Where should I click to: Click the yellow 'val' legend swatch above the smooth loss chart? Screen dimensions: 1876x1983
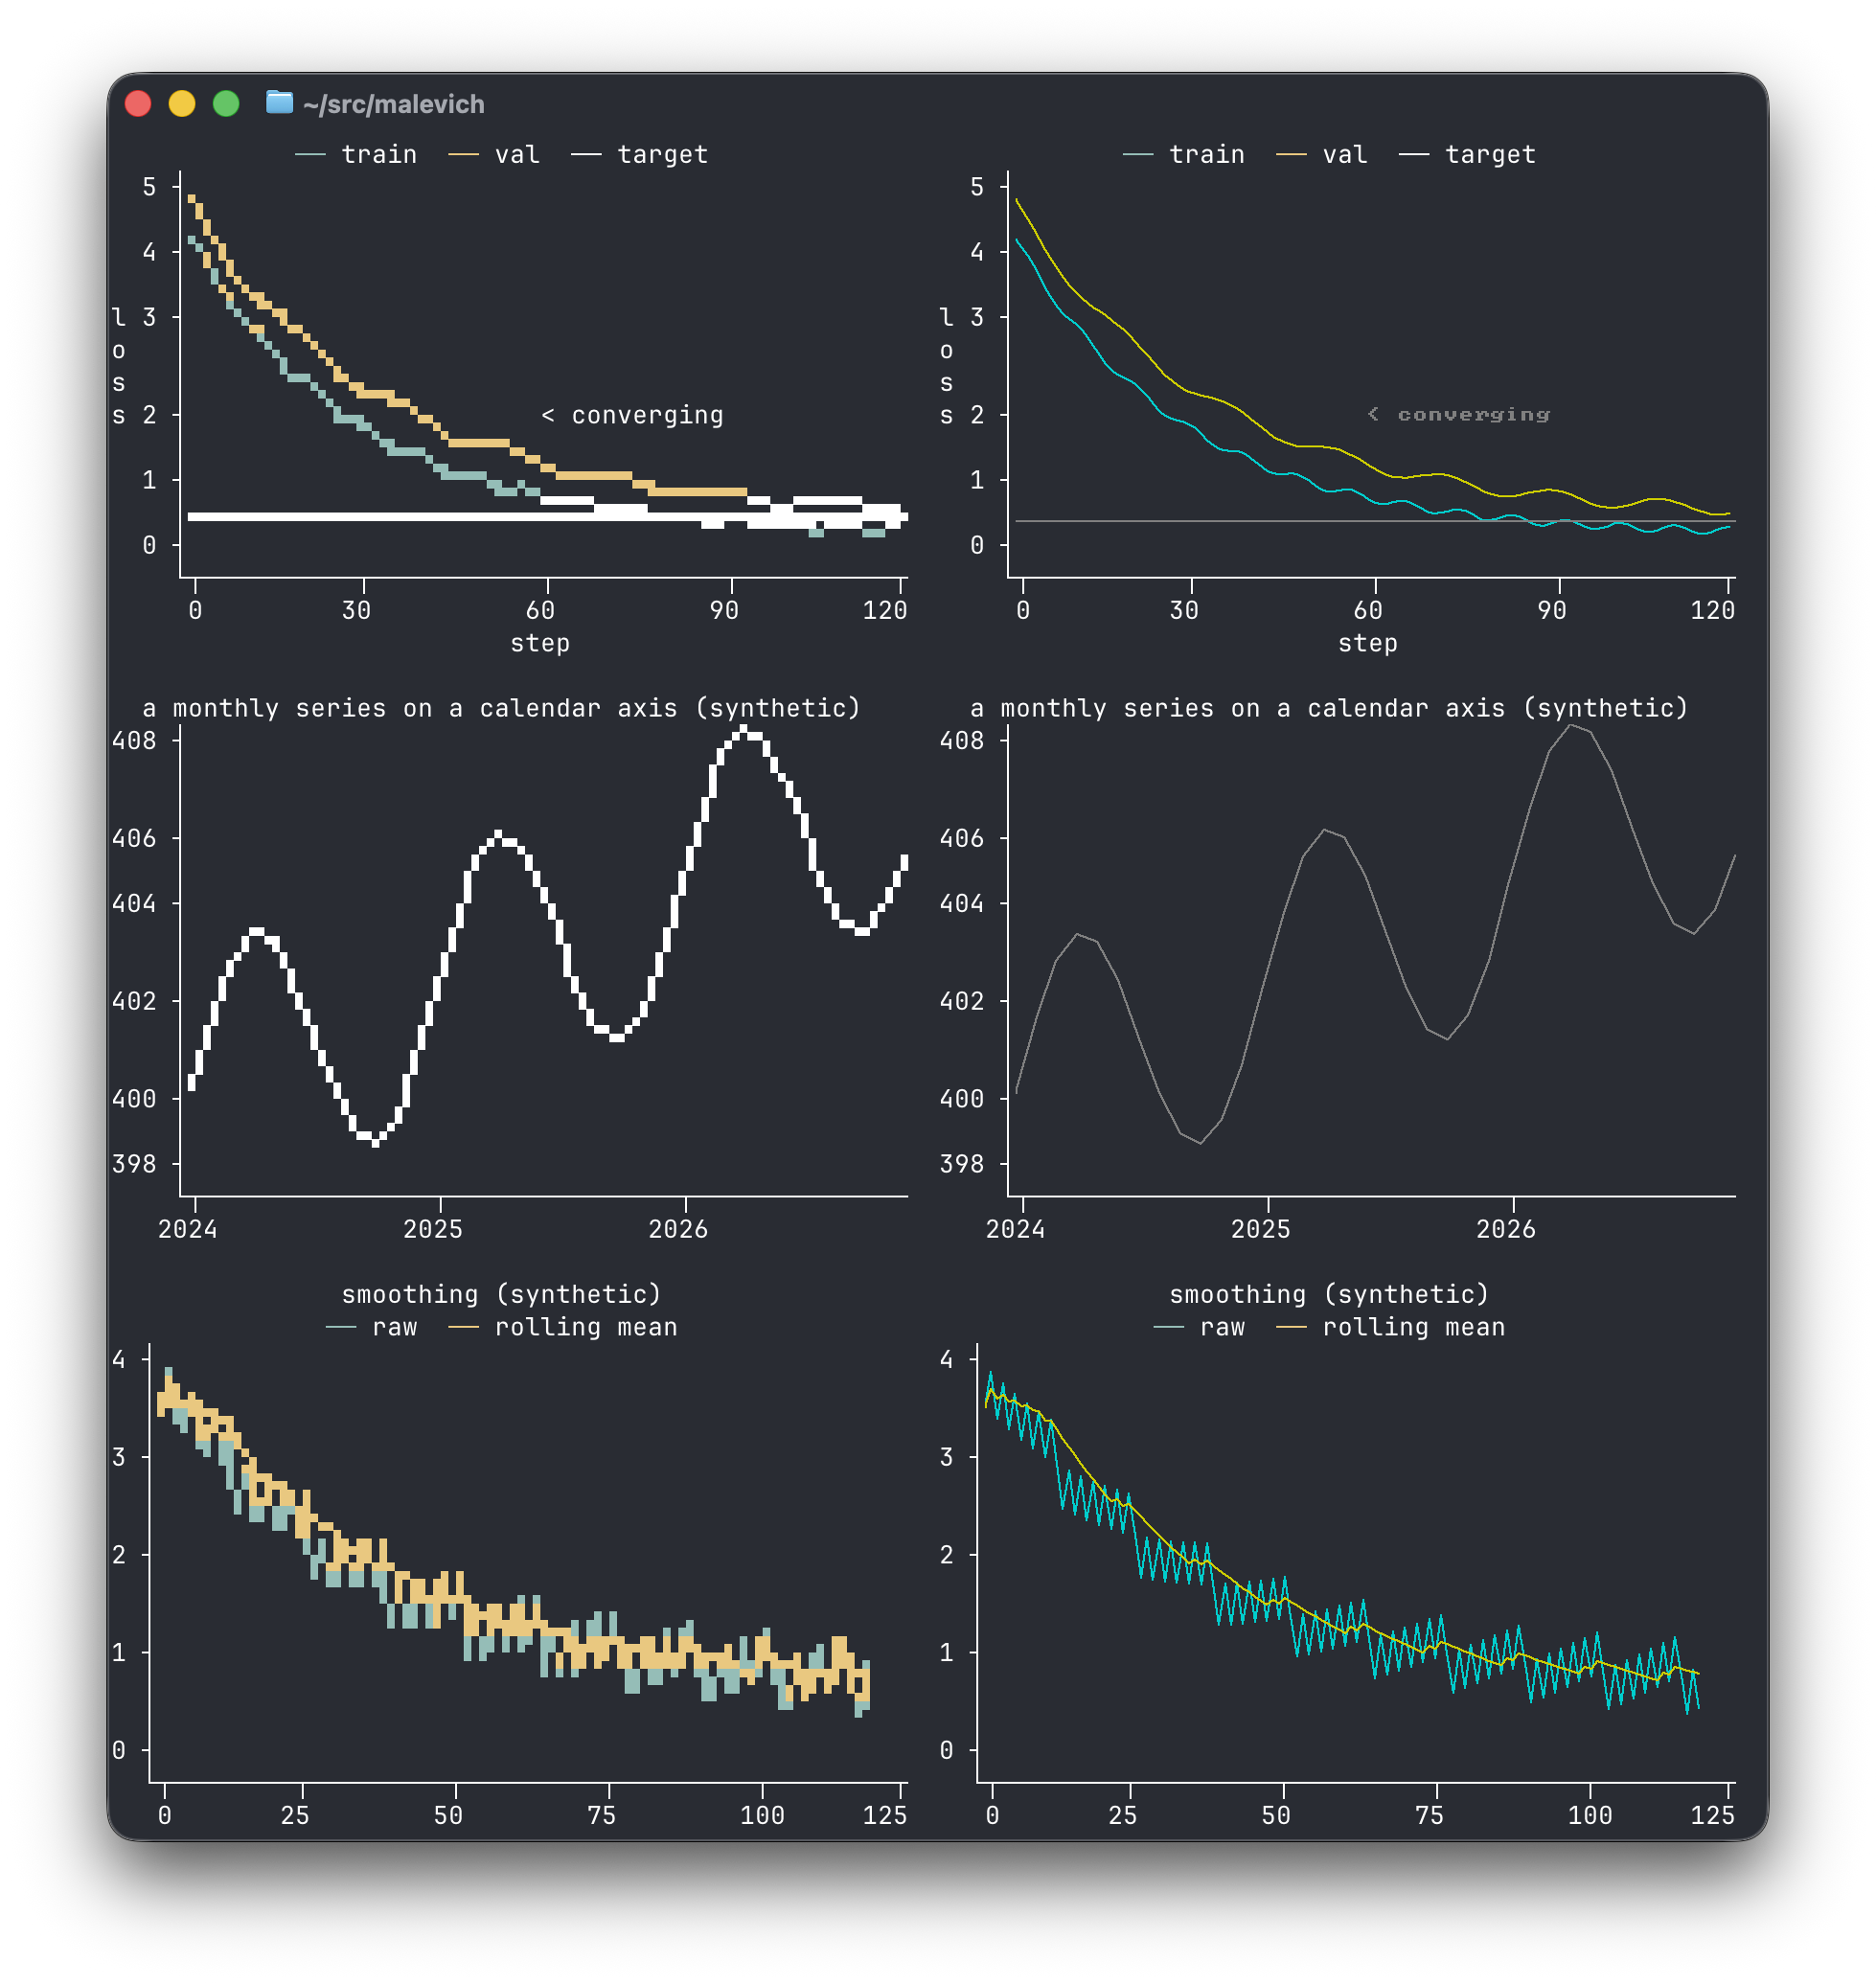pyautogui.click(x=1291, y=155)
